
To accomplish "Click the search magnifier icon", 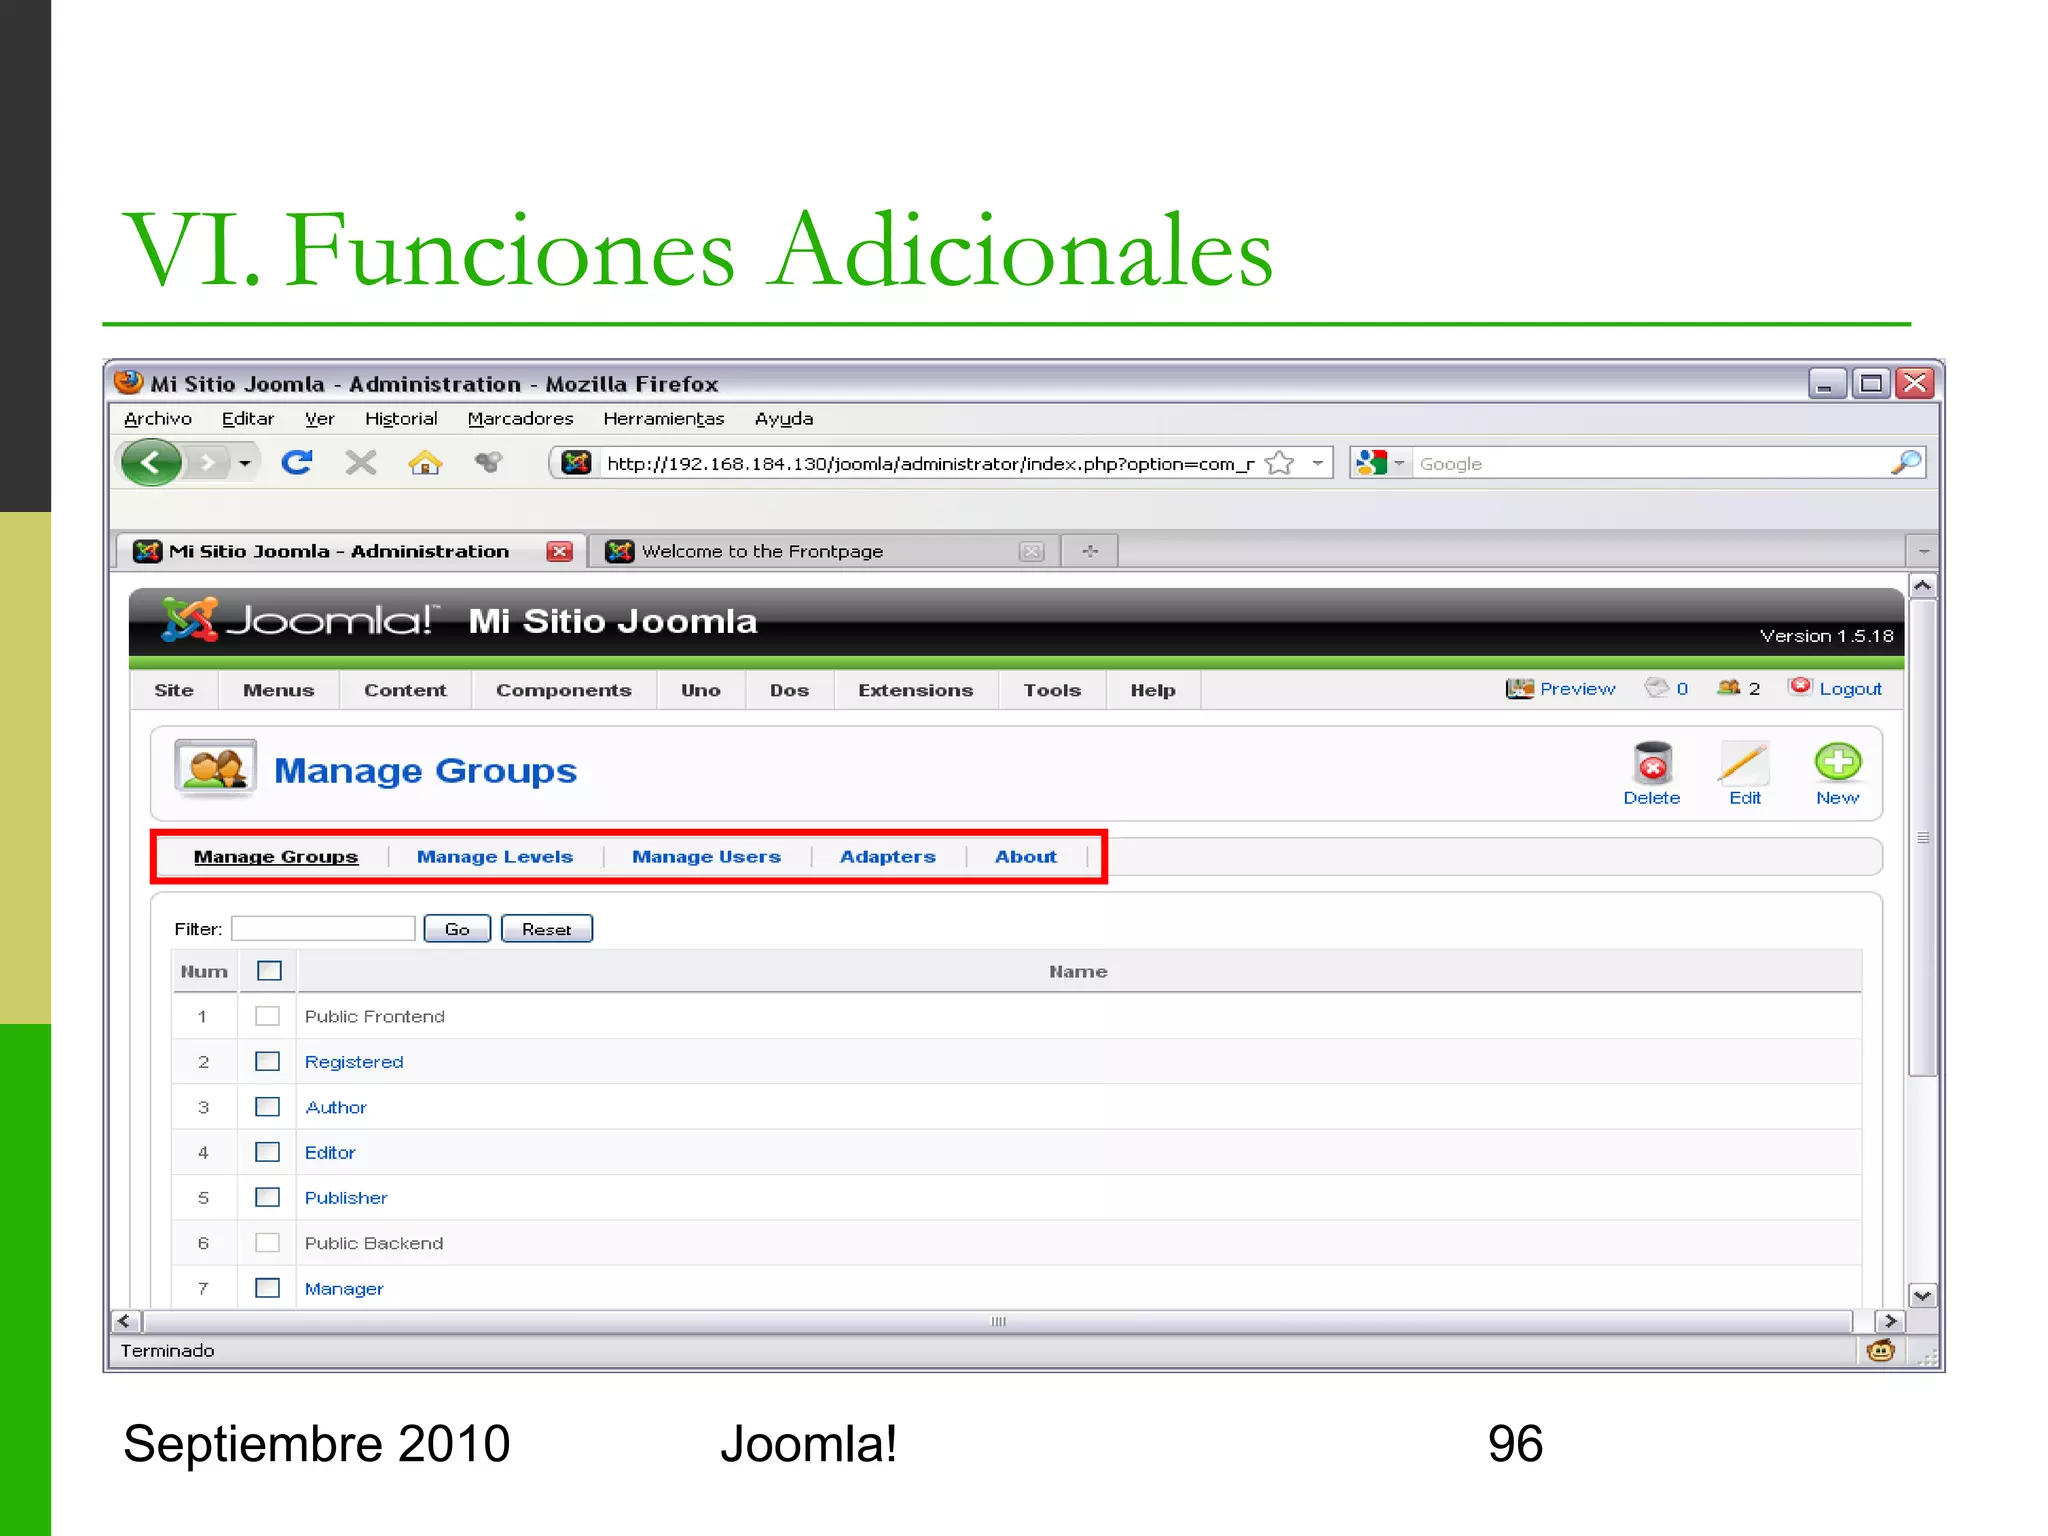I will pos(1906,463).
